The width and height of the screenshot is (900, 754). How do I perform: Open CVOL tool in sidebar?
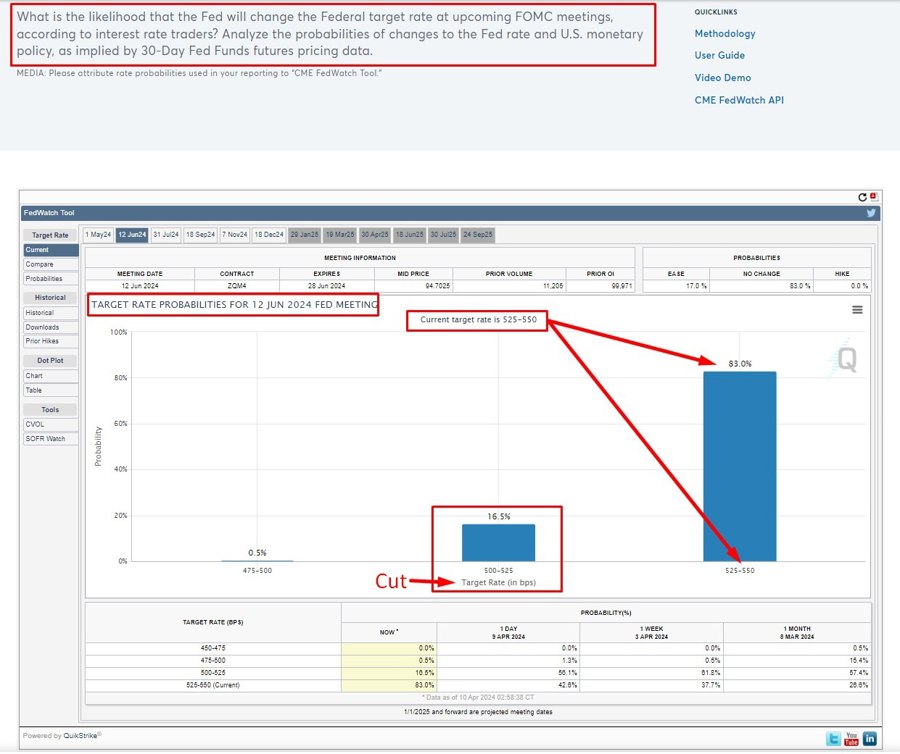point(51,425)
